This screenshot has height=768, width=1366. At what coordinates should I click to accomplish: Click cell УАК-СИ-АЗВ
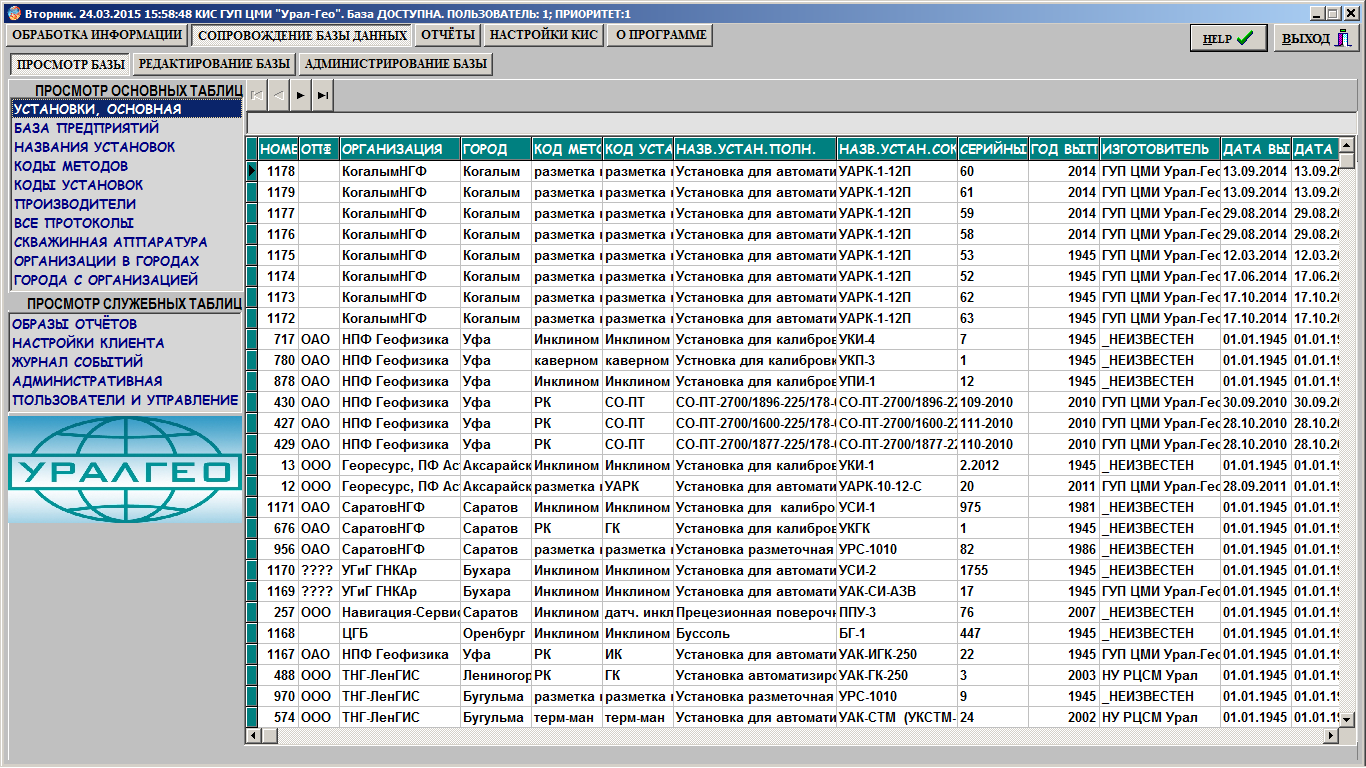(896, 591)
